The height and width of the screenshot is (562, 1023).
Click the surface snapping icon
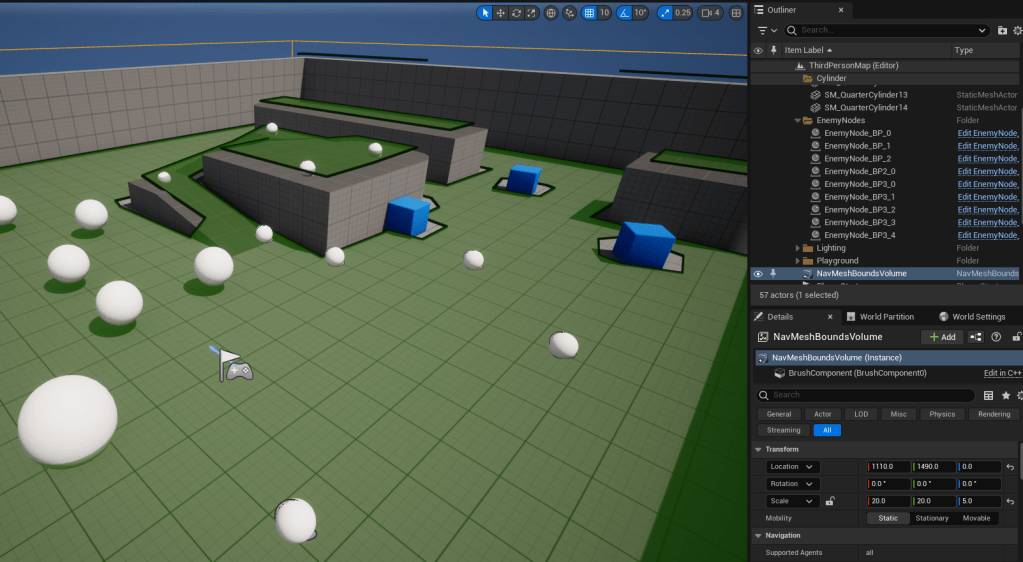(570, 13)
